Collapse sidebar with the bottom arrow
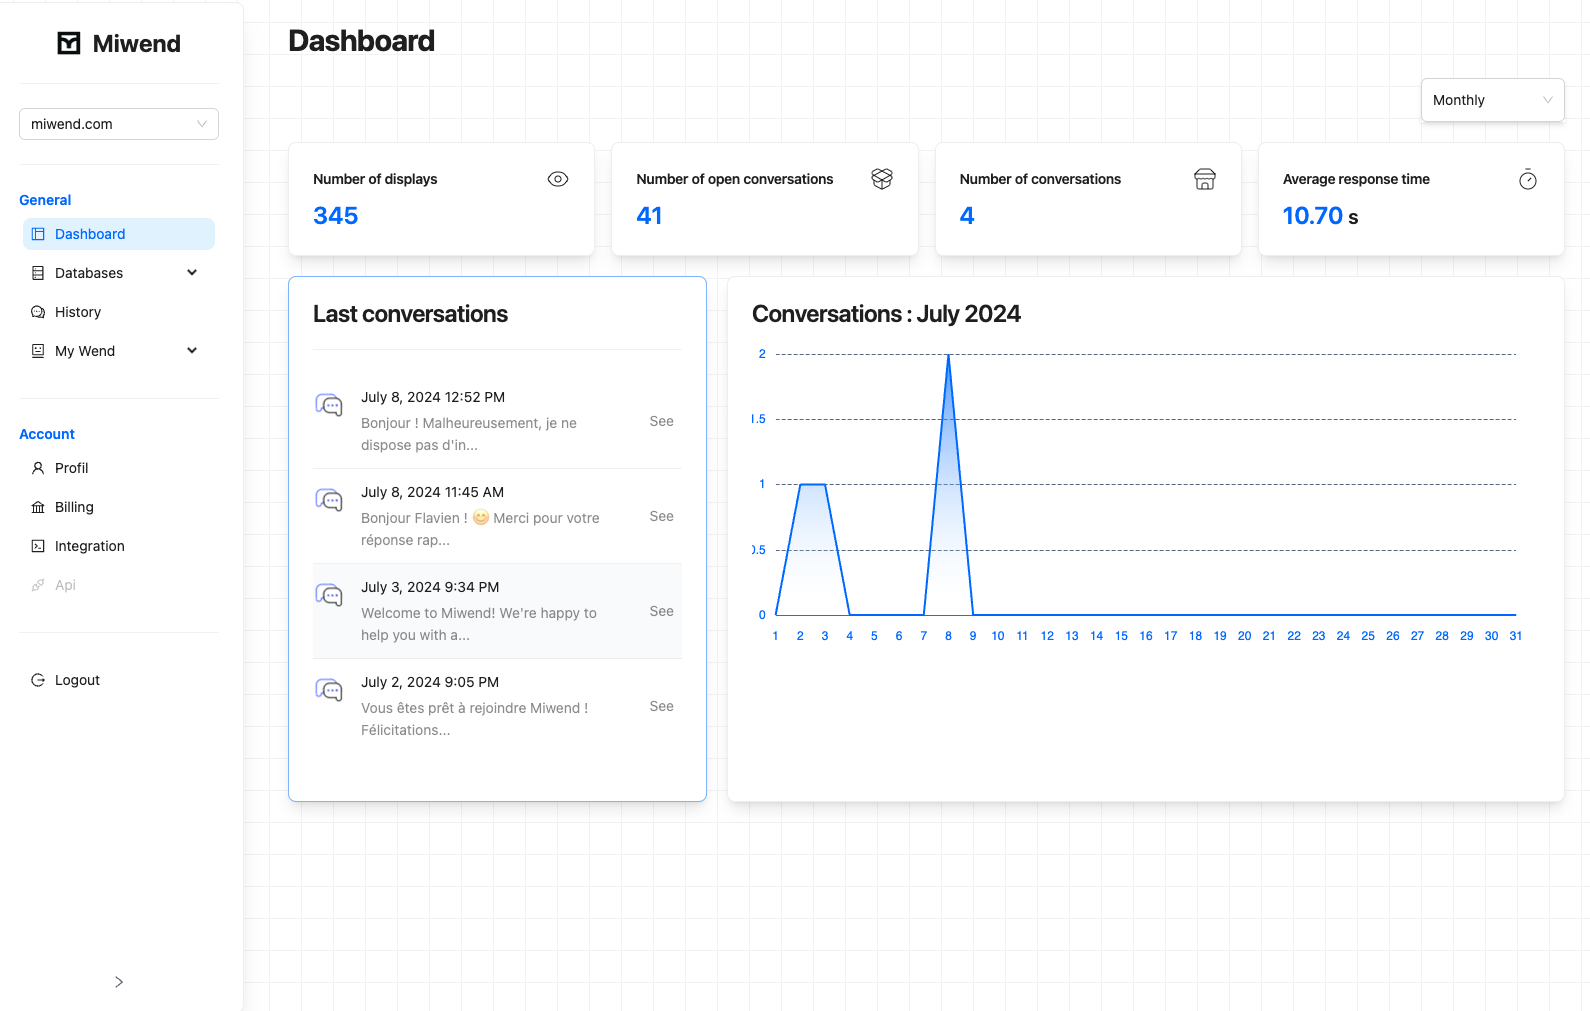 [x=119, y=982]
